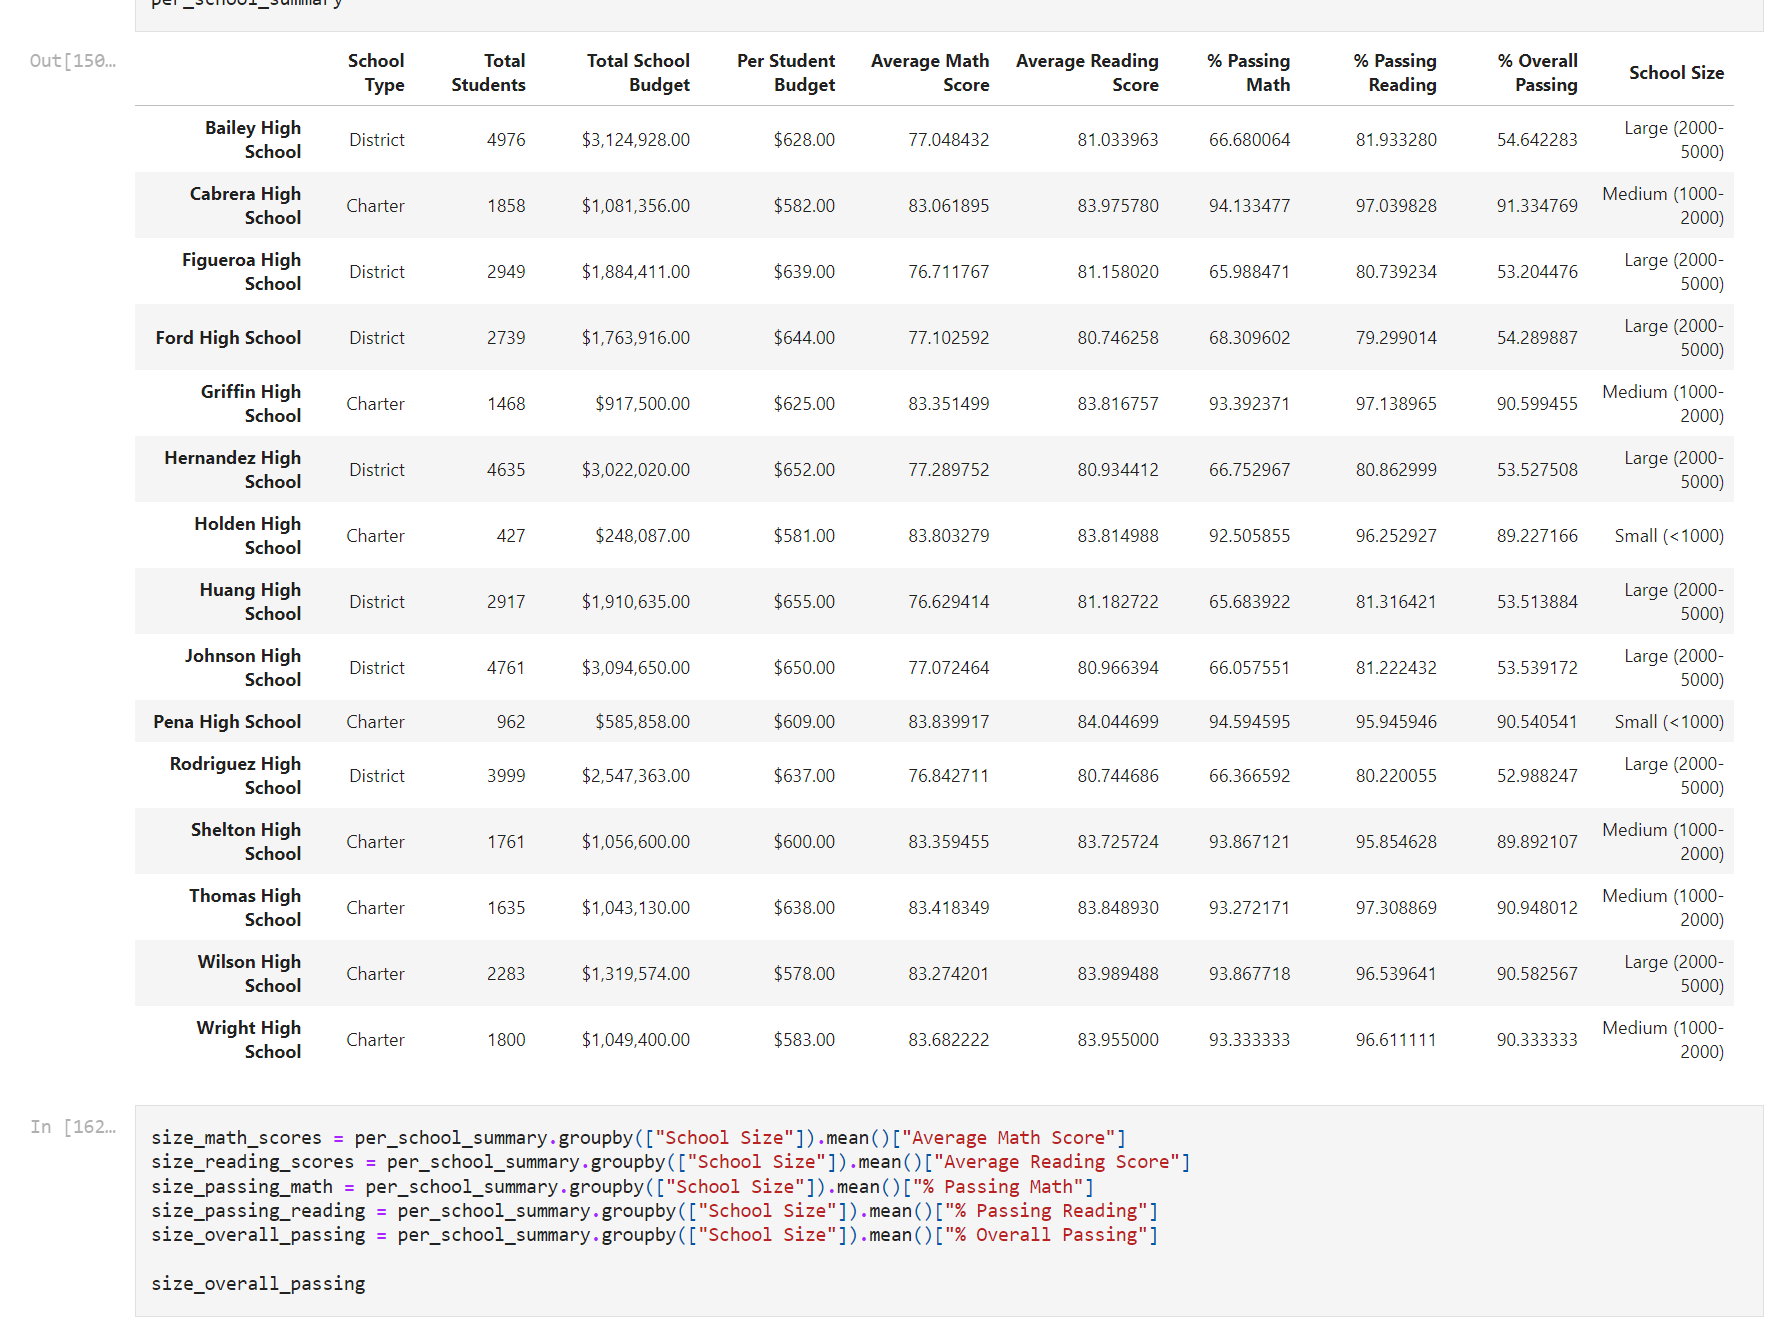Click the budget value $1,081,356.00
Image resolution: width=1792 pixels, height=1327 pixels.
click(636, 206)
